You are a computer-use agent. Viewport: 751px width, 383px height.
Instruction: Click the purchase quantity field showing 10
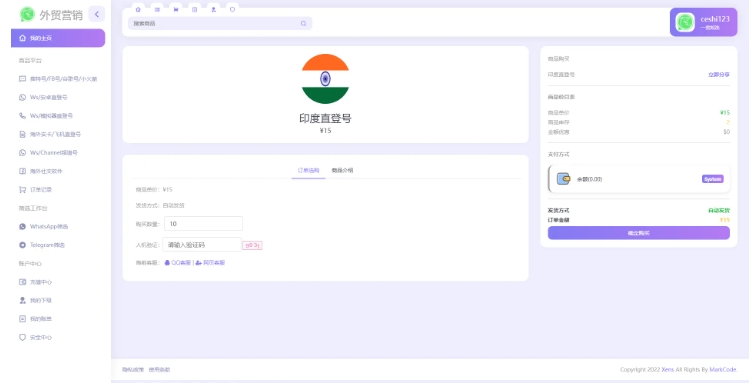(x=204, y=224)
